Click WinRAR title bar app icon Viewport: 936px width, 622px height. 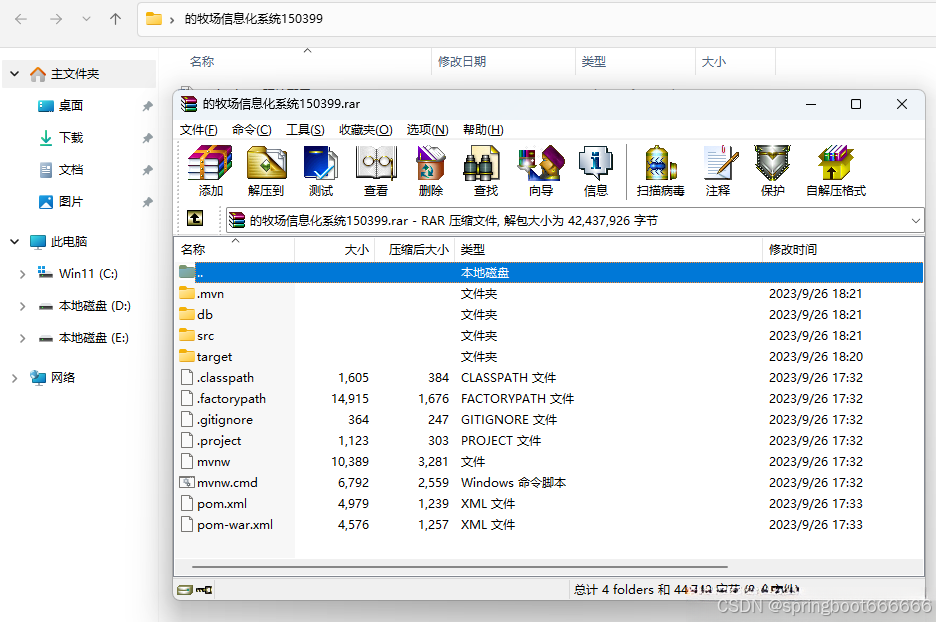pos(189,104)
